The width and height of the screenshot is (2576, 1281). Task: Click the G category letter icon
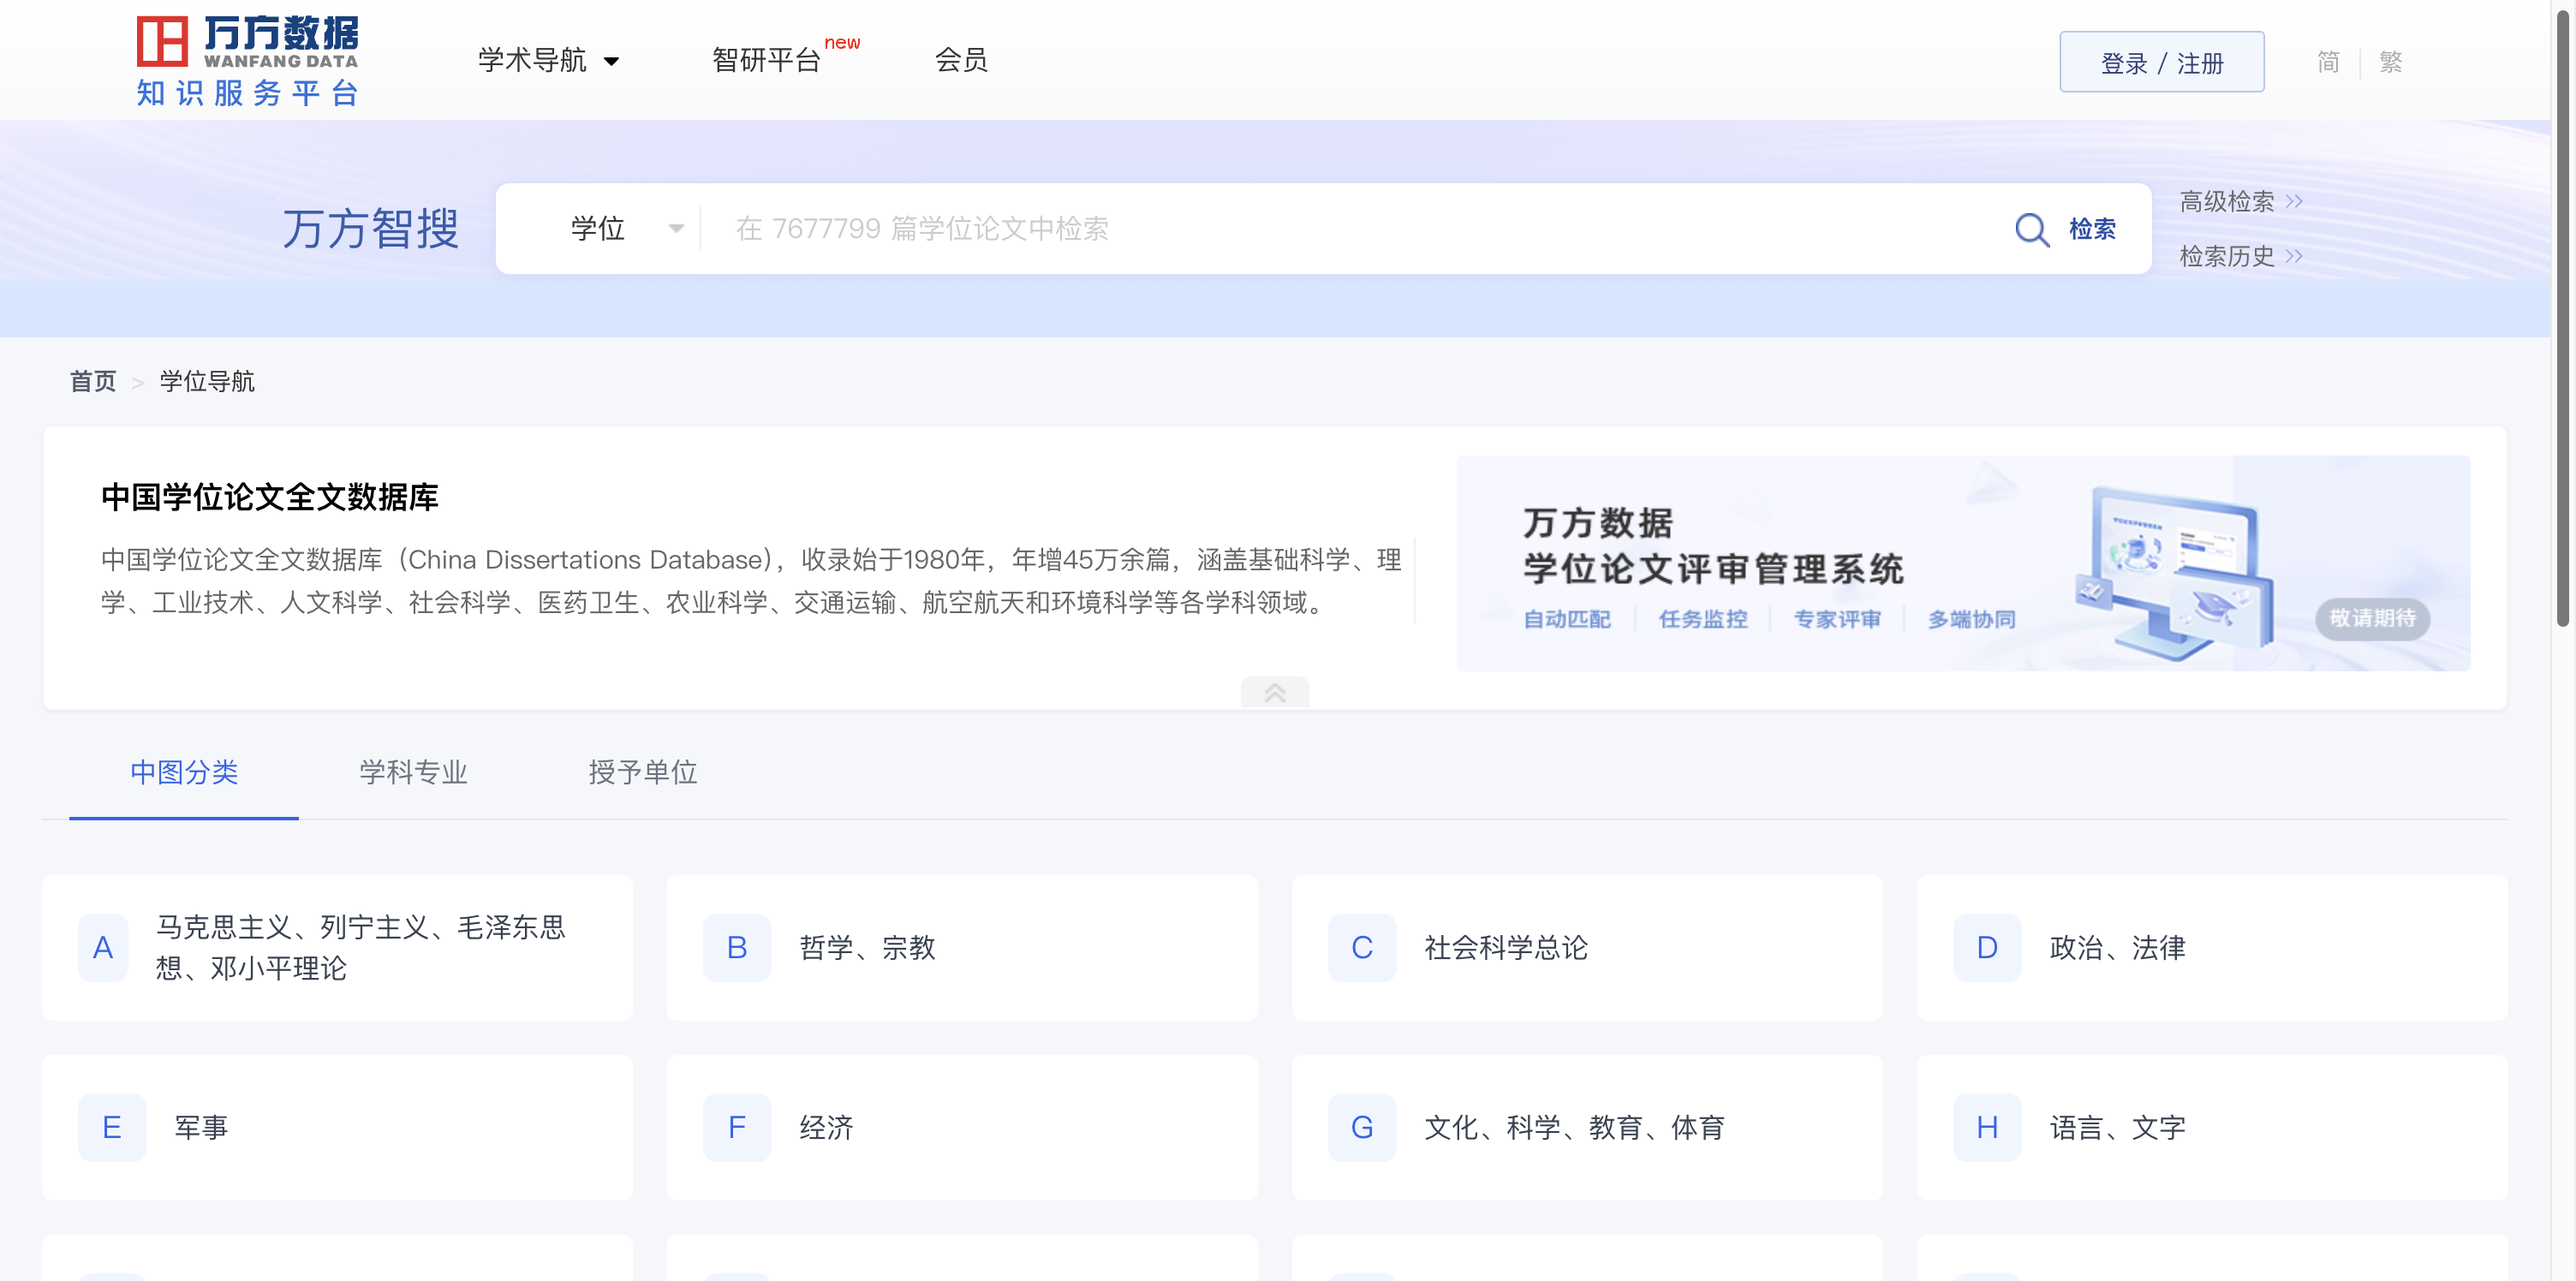coord(1362,1127)
